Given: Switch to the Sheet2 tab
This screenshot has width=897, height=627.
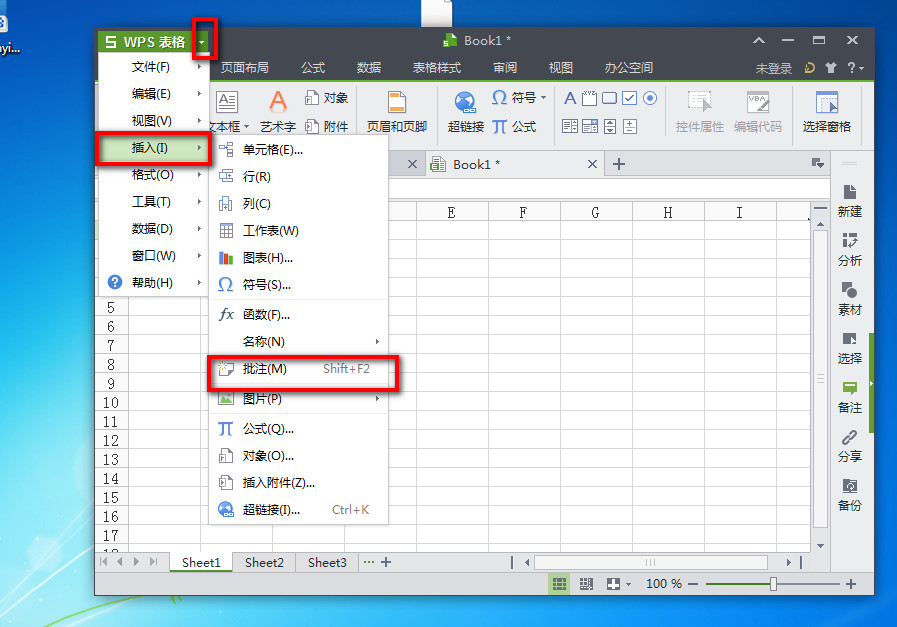Looking at the screenshot, I should [x=263, y=563].
